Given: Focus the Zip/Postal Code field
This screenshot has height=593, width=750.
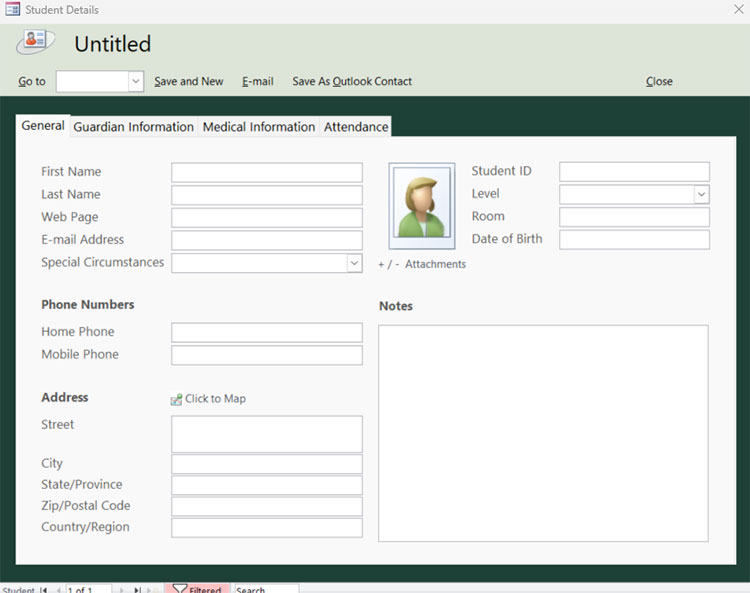Looking at the screenshot, I should pyautogui.click(x=267, y=506).
